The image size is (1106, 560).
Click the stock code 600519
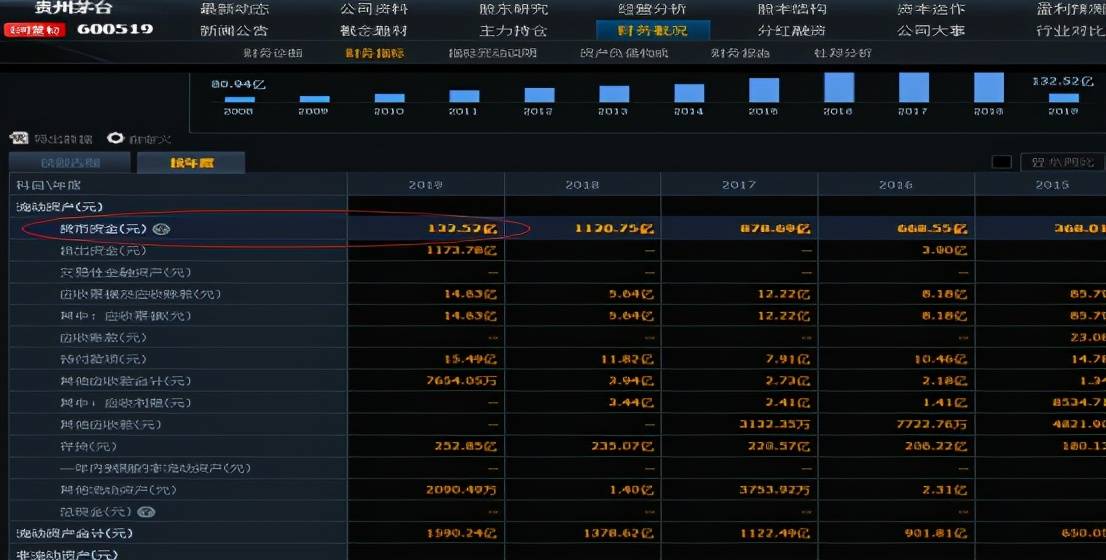click(x=115, y=30)
